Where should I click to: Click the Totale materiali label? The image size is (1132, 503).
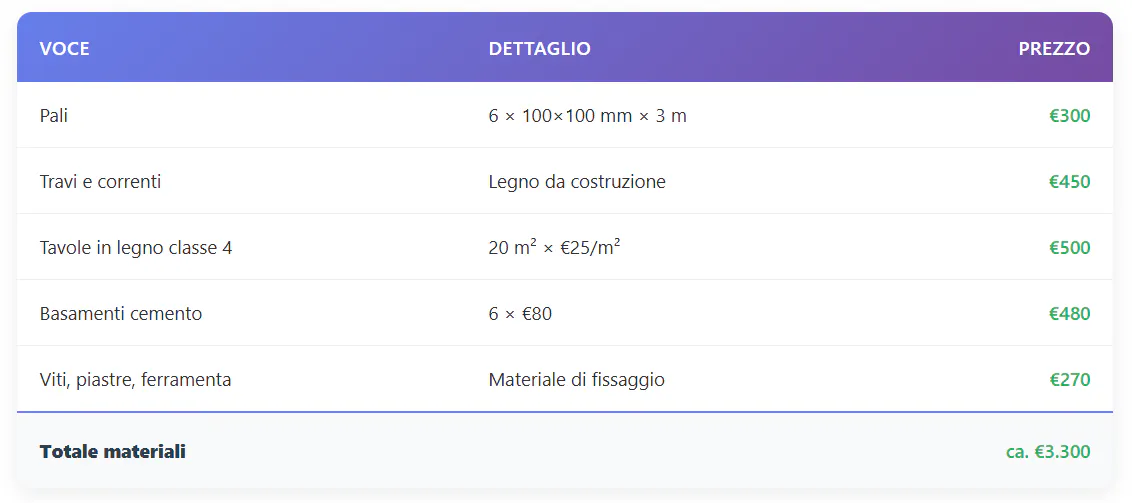[113, 452]
